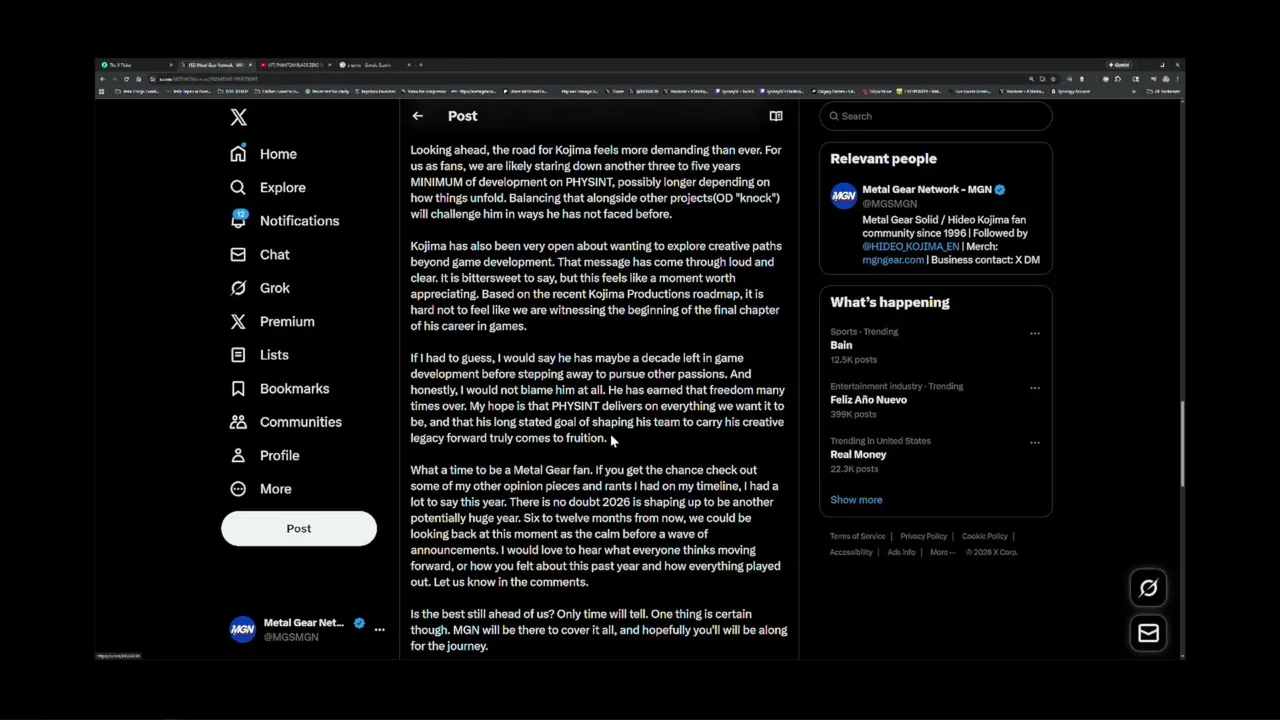1280x720 pixels.
Task: Open Notifications with the unread badge
Action: [284, 221]
